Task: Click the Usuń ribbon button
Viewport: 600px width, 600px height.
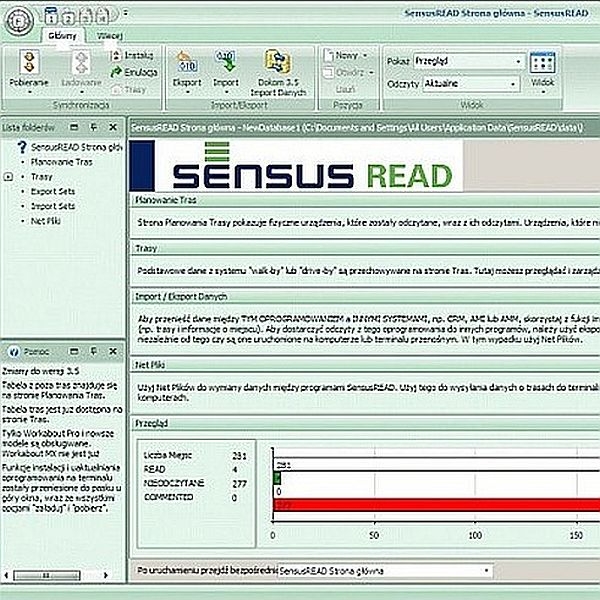Action: coord(345,90)
